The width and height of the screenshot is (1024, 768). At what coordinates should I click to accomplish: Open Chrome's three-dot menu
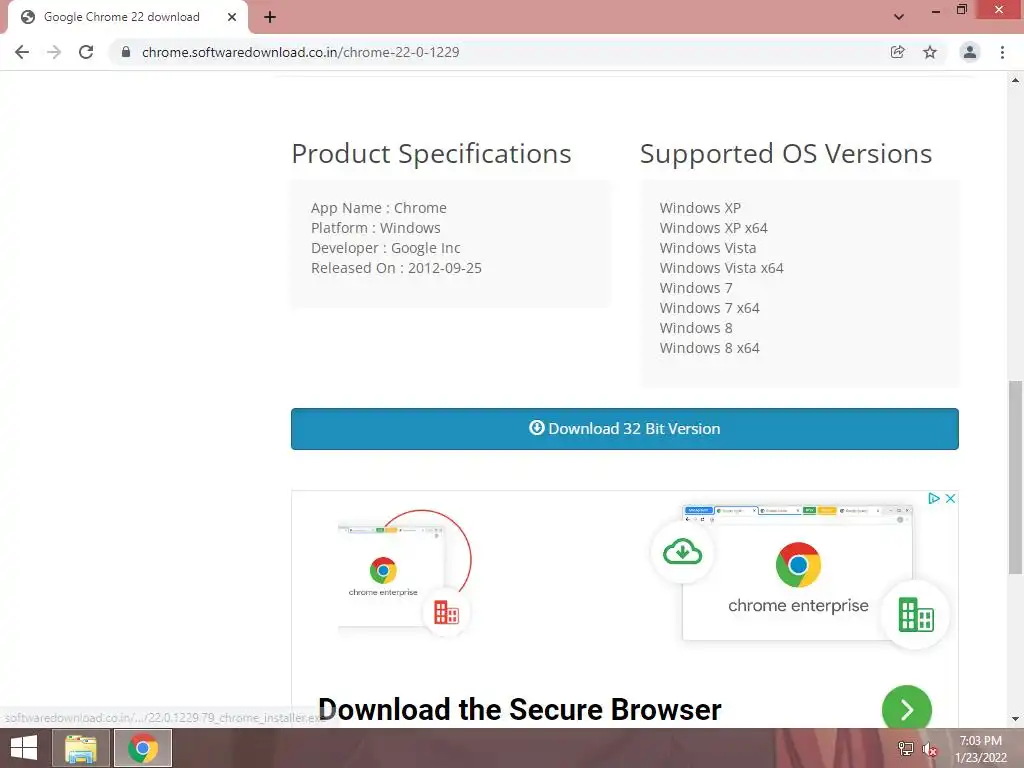point(1002,52)
